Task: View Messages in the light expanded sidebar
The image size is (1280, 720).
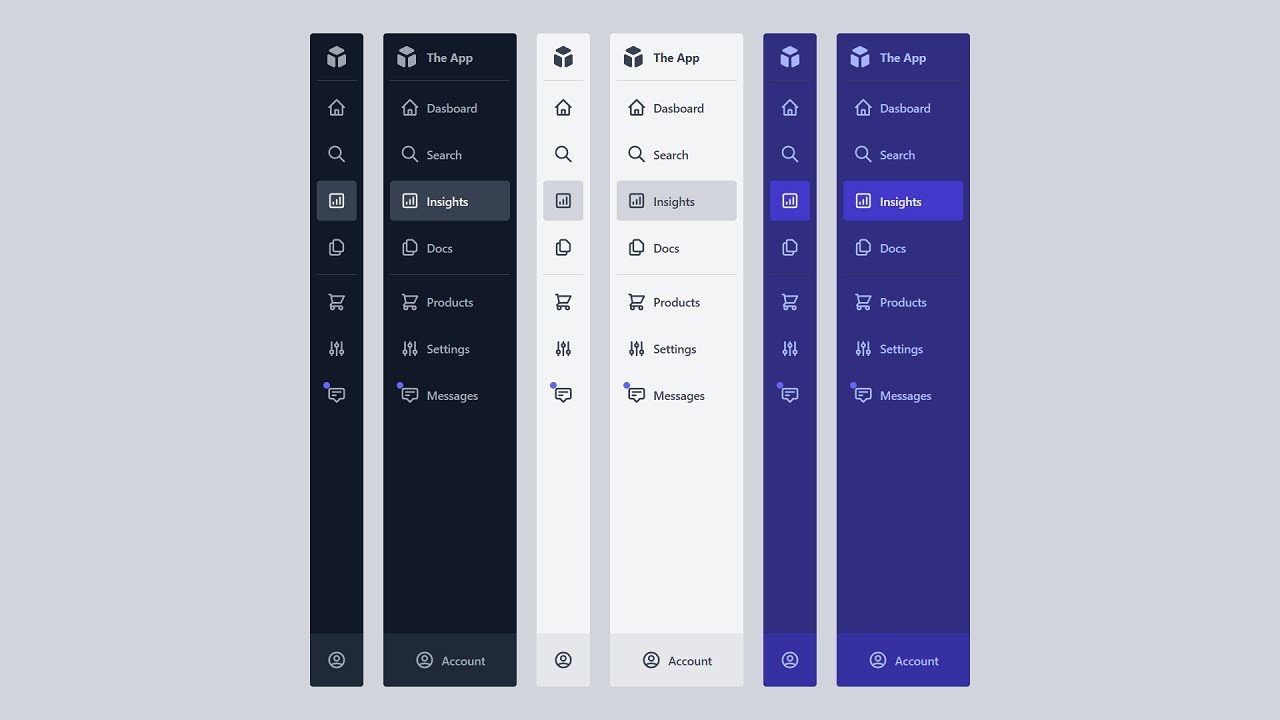Action: click(x=677, y=395)
